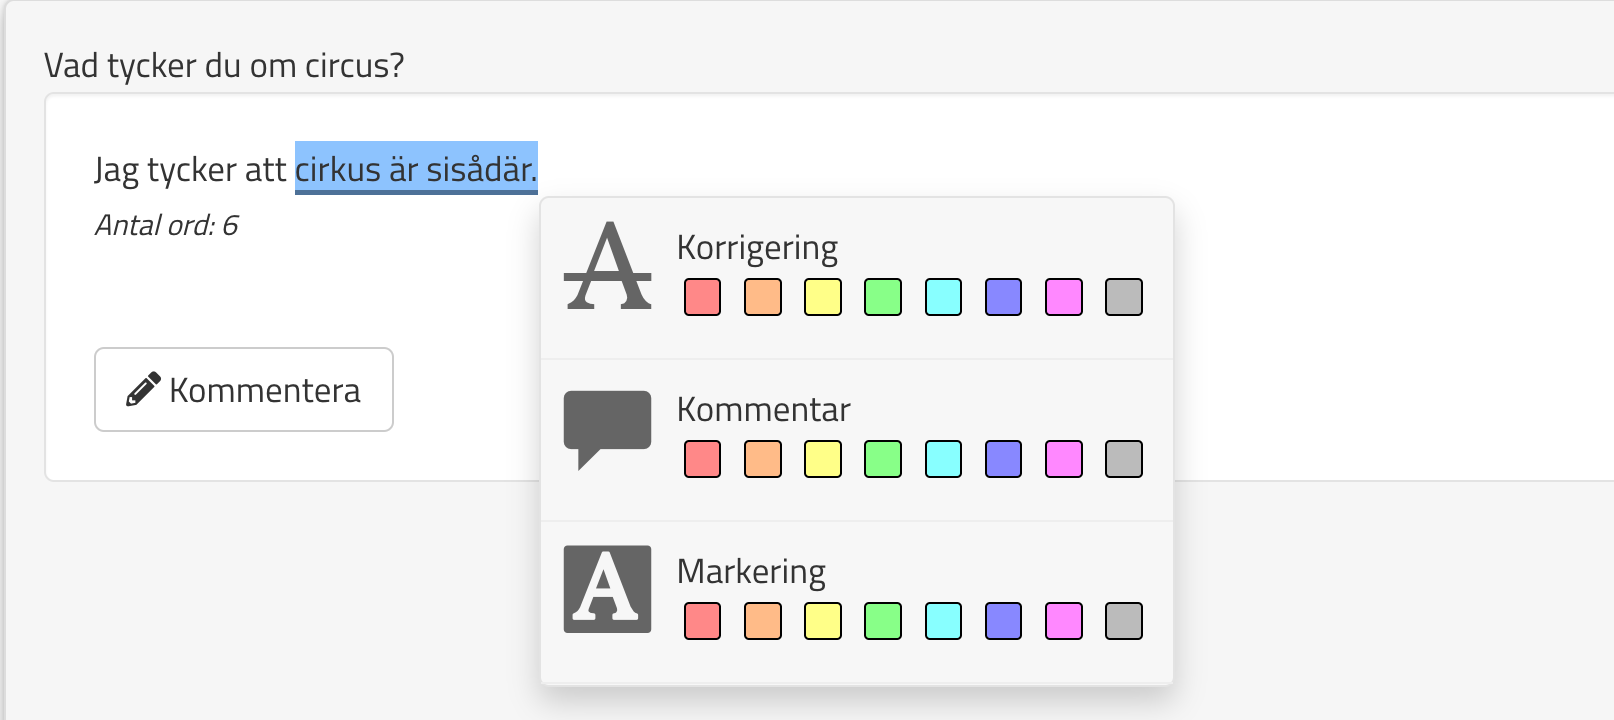Screen dimensions: 1614x720
Task: Pick the green Korrigering color swatch
Action: pos(883,297)
